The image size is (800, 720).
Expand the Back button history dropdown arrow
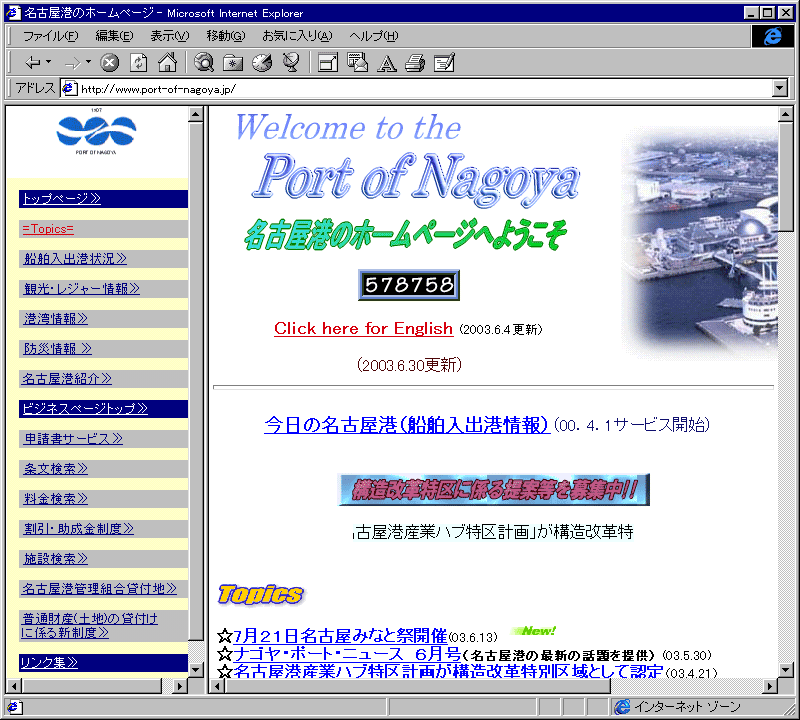[x=49, y=62]
